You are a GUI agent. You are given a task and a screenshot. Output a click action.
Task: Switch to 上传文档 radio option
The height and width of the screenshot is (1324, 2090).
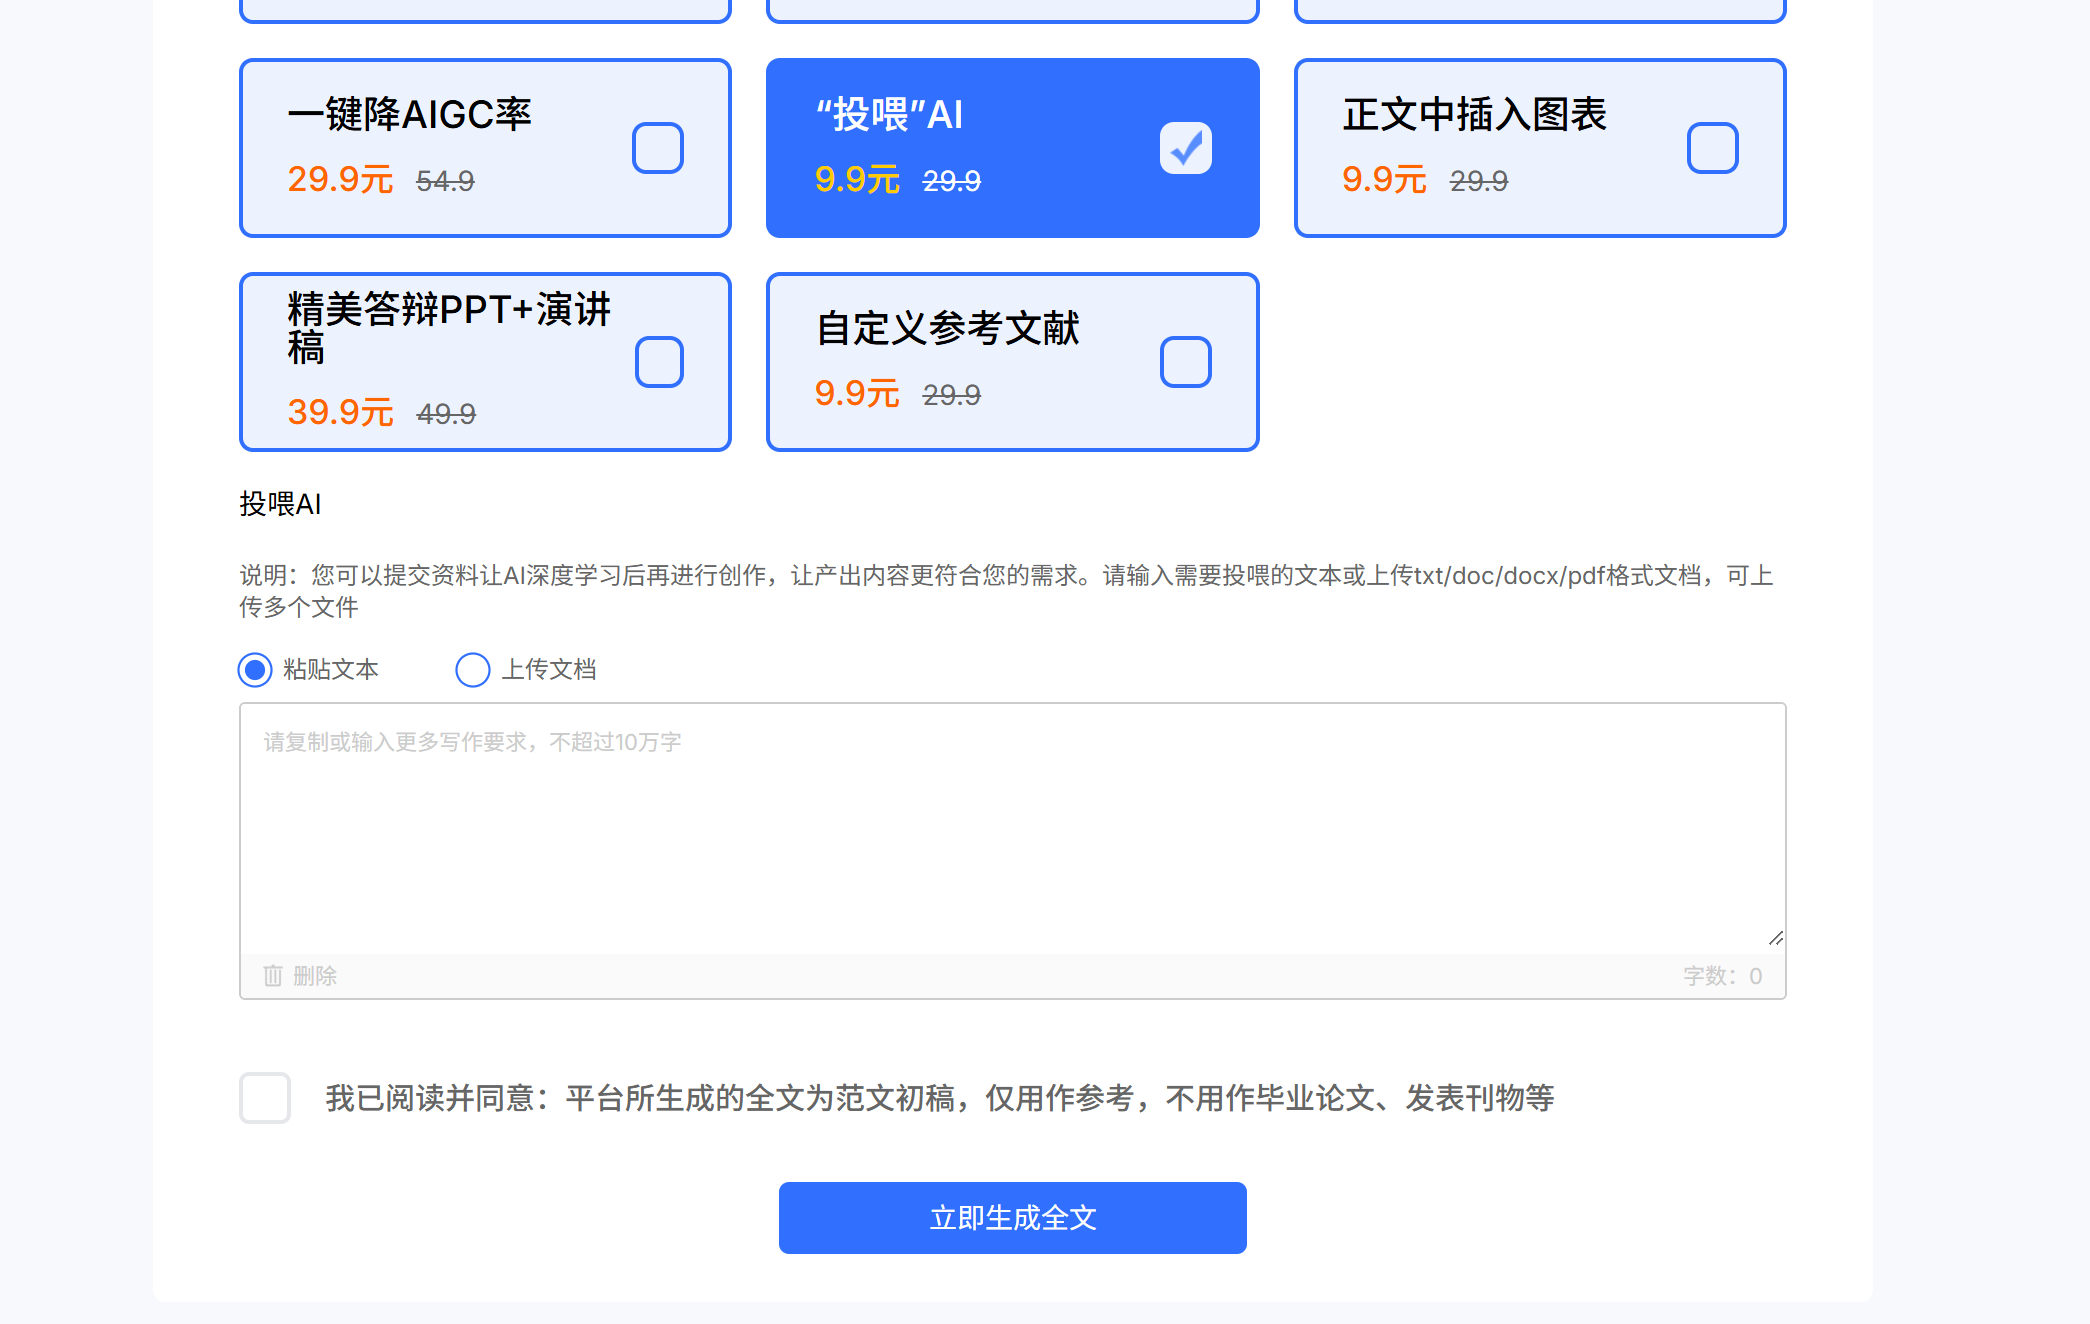click(473, 670)
